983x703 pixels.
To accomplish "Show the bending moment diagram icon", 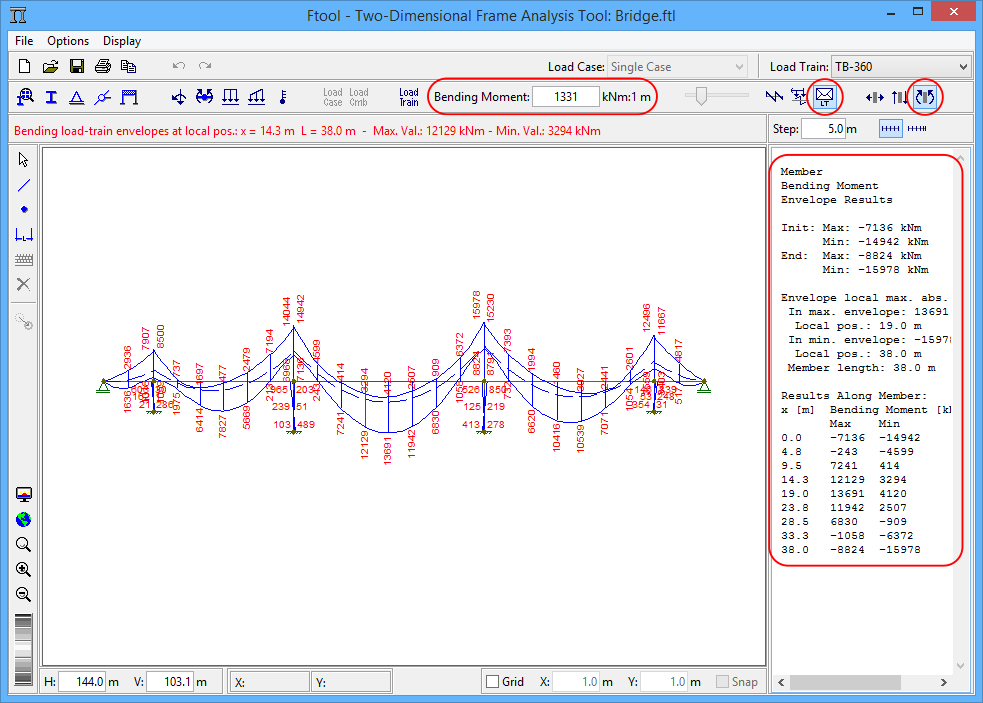I will (924, 97).
